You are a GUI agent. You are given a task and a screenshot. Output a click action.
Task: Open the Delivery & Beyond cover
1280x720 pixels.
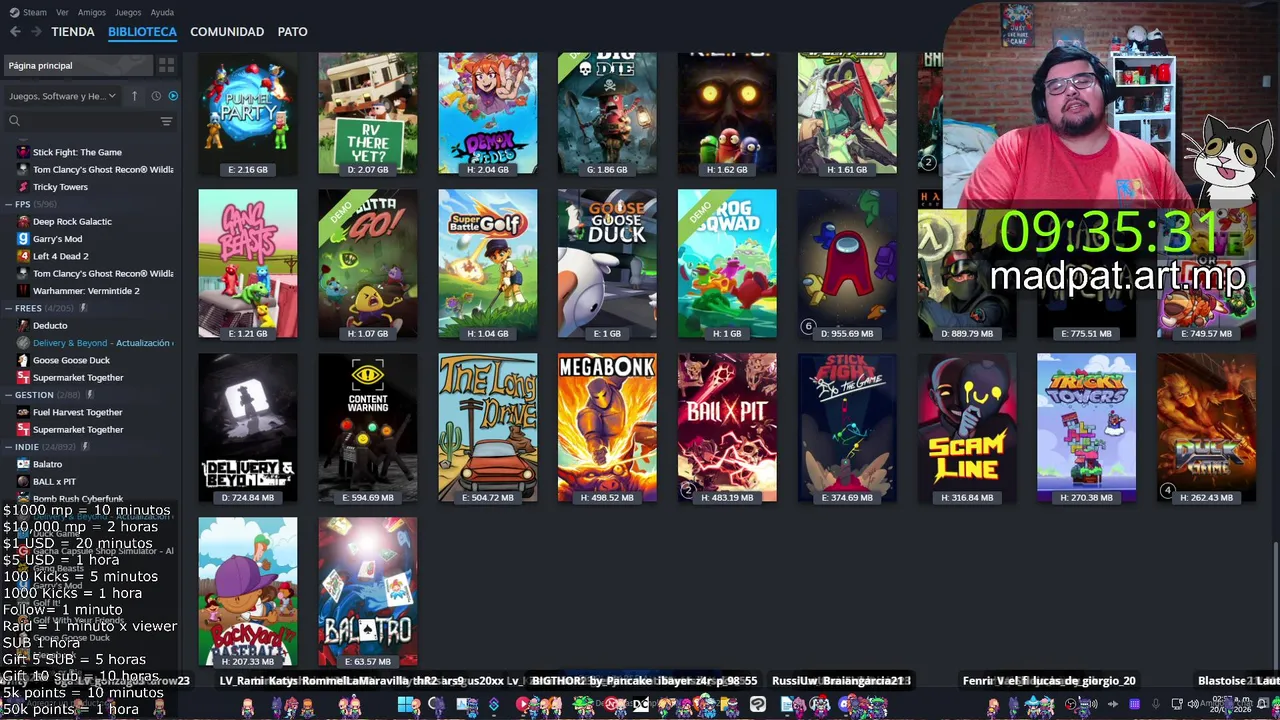[x=248, y=428]
